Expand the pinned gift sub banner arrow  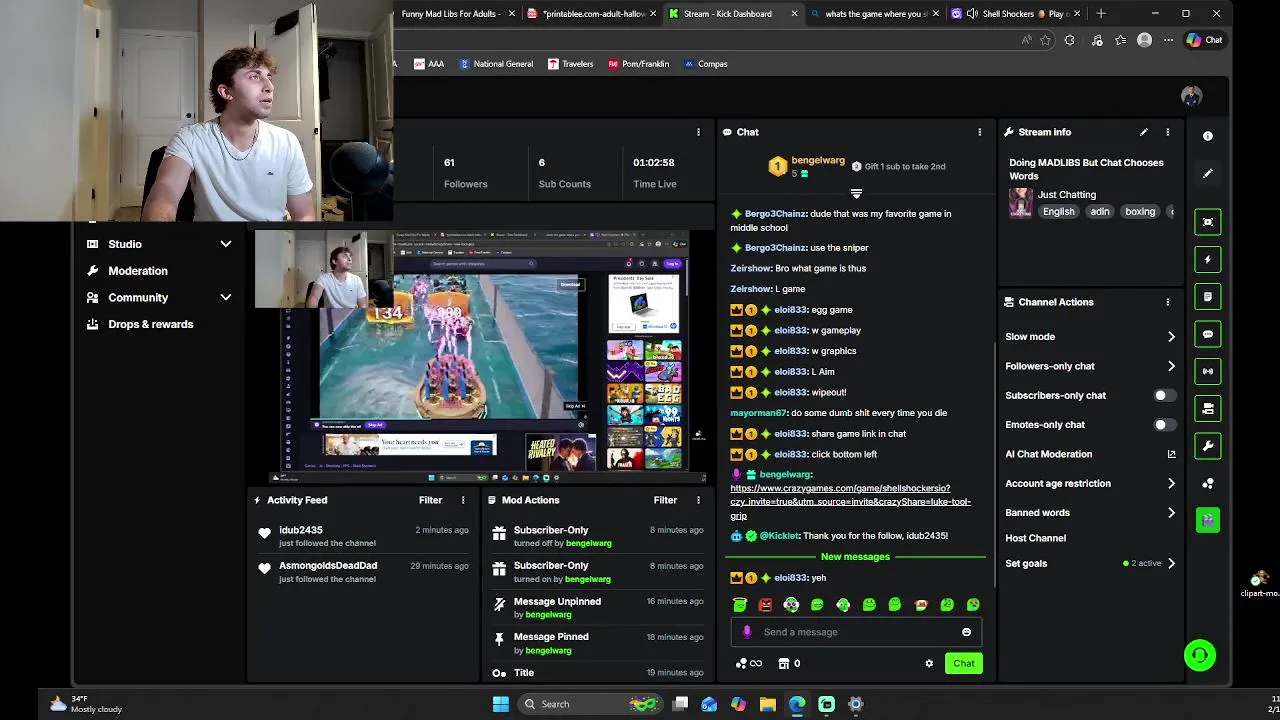[x=856, y=193]
